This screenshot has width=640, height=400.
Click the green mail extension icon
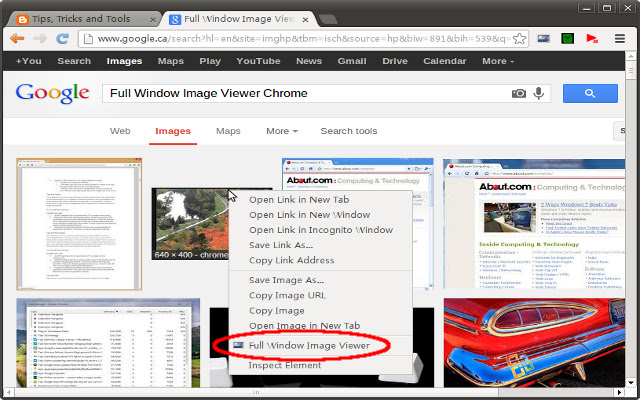567,39
